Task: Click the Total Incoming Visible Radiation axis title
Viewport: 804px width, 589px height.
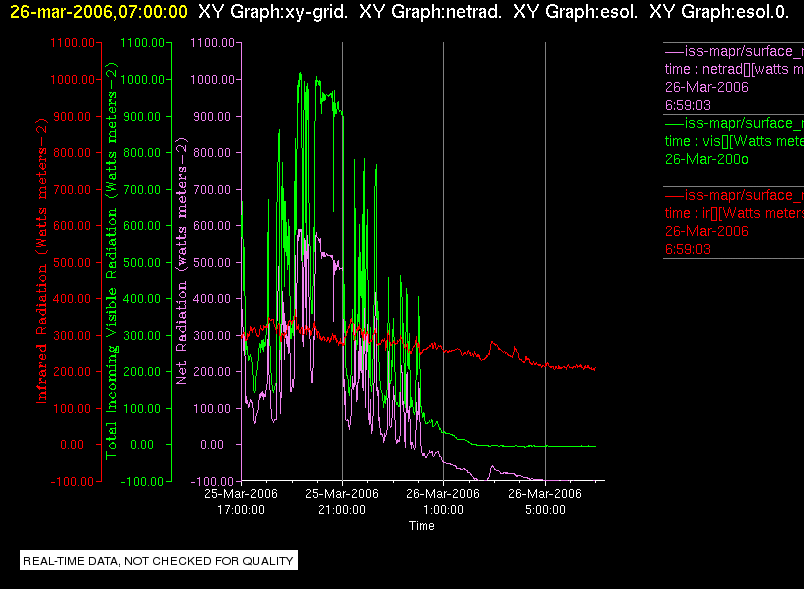Action: coord(112,261)
